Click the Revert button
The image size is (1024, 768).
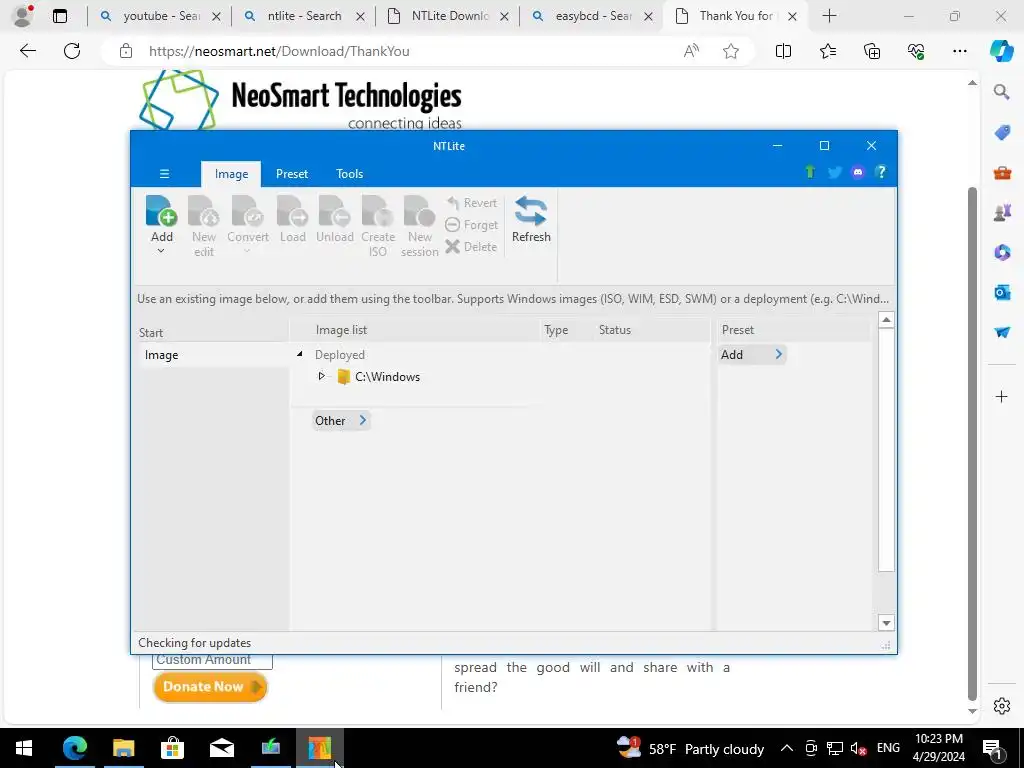tap(472, 203)
